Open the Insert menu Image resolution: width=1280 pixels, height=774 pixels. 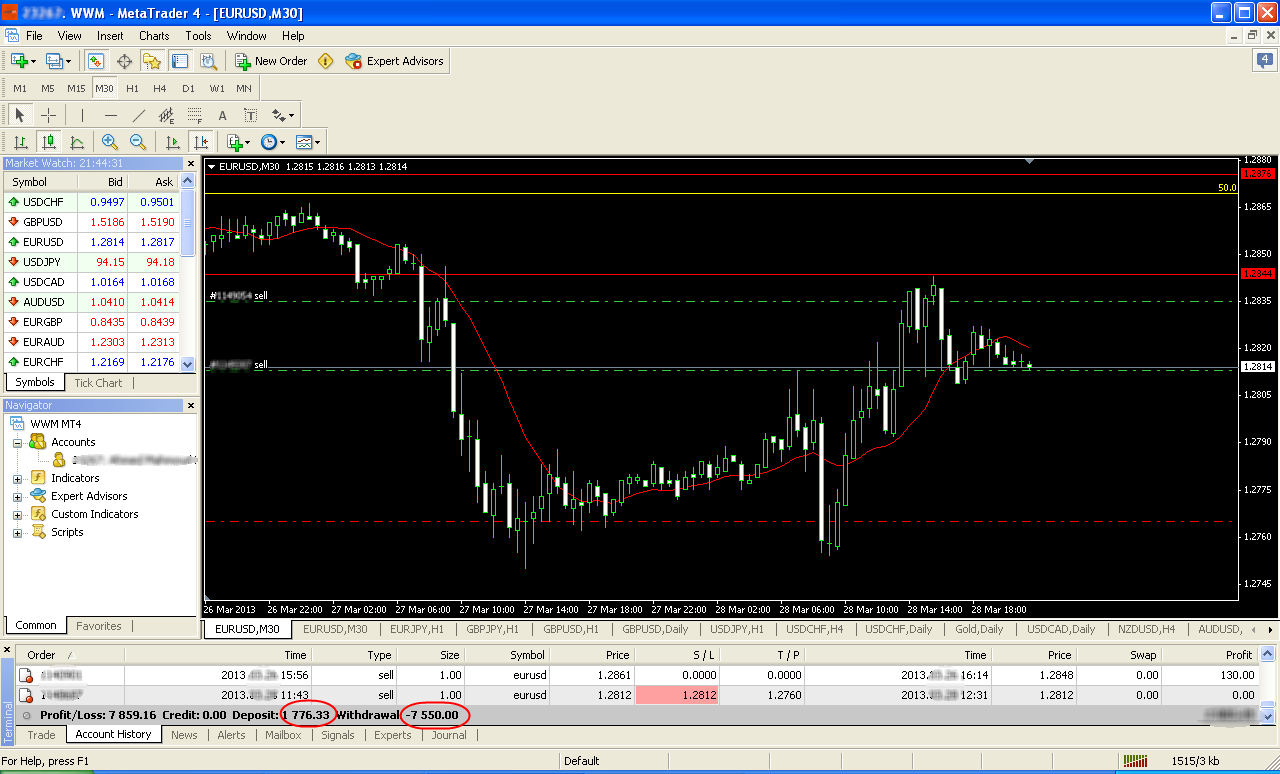pyautogui.click(x=110, y=36)
